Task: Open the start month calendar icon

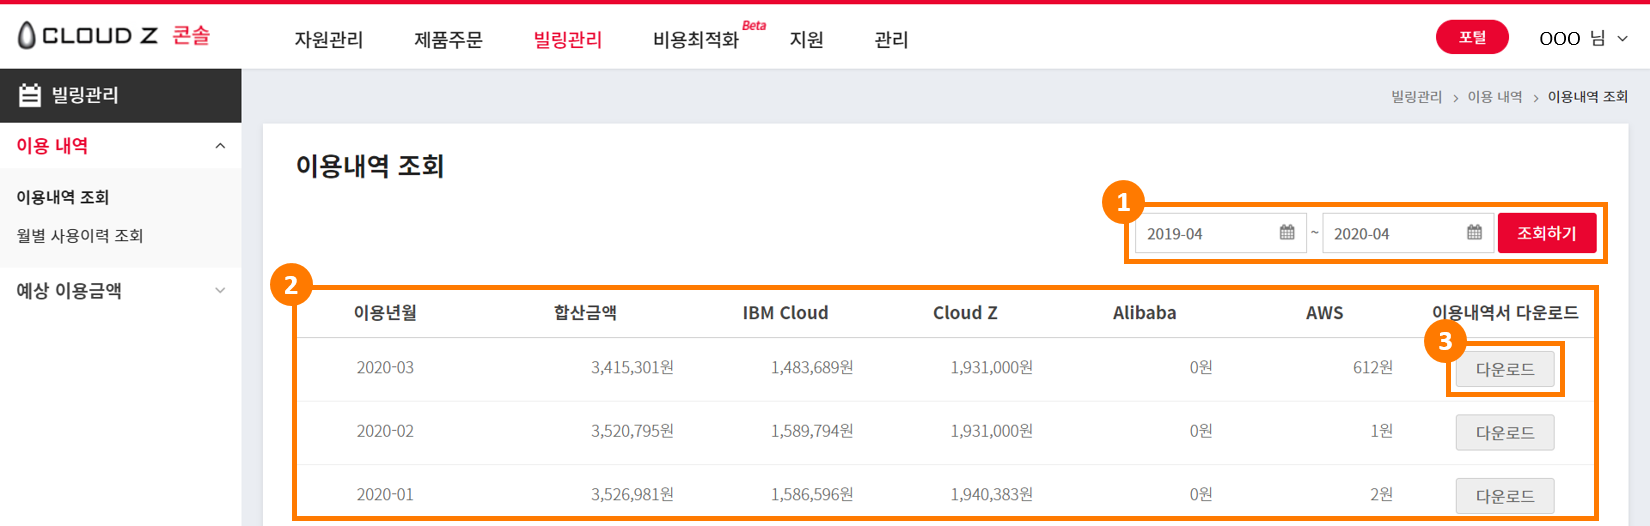Action: 1287,233
